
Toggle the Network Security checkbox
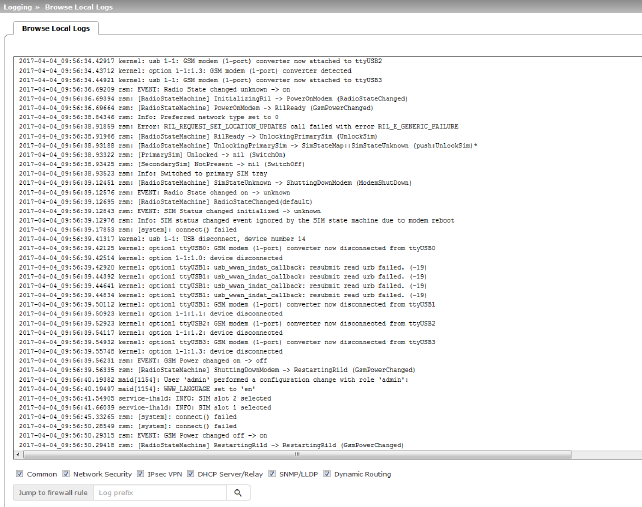[x=66, y=474]
